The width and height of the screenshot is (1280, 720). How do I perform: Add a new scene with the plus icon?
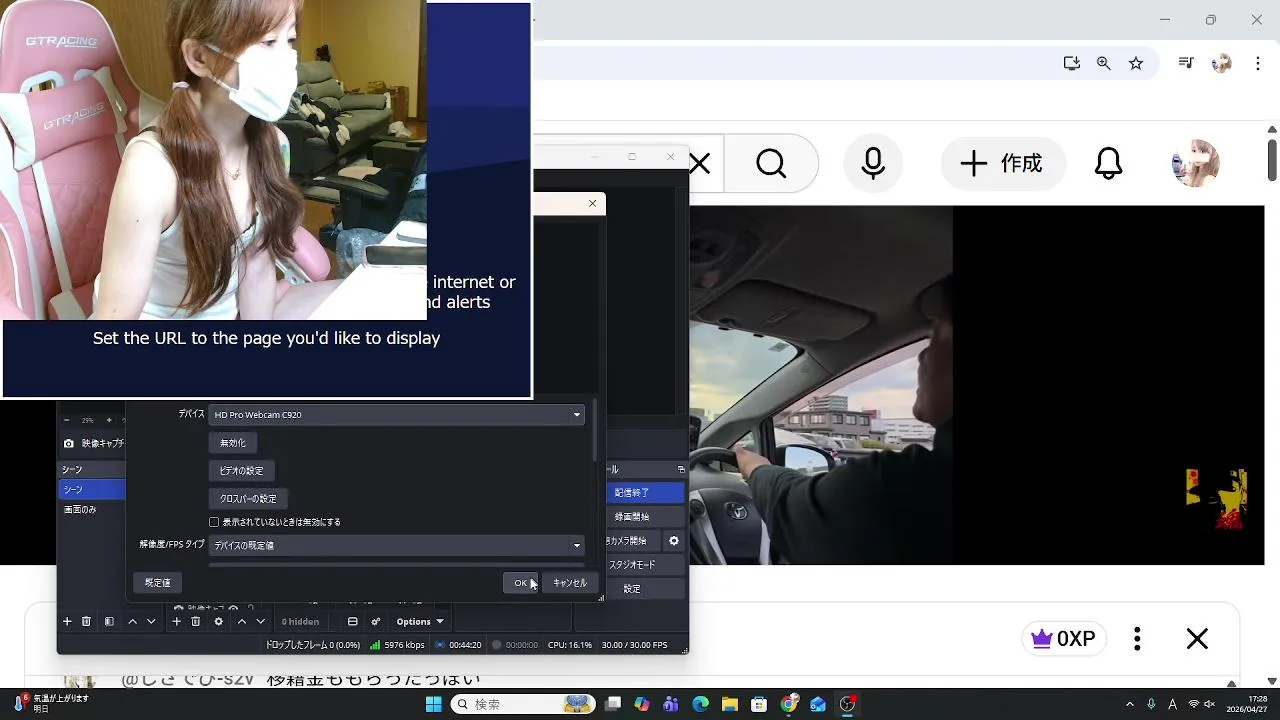click(x=67, y=621)
